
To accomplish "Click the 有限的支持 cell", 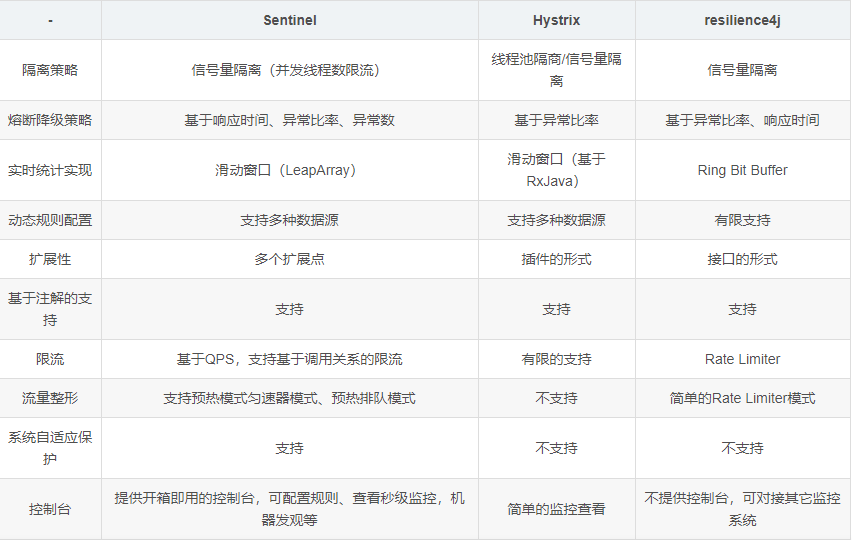I will pos(556,359).
